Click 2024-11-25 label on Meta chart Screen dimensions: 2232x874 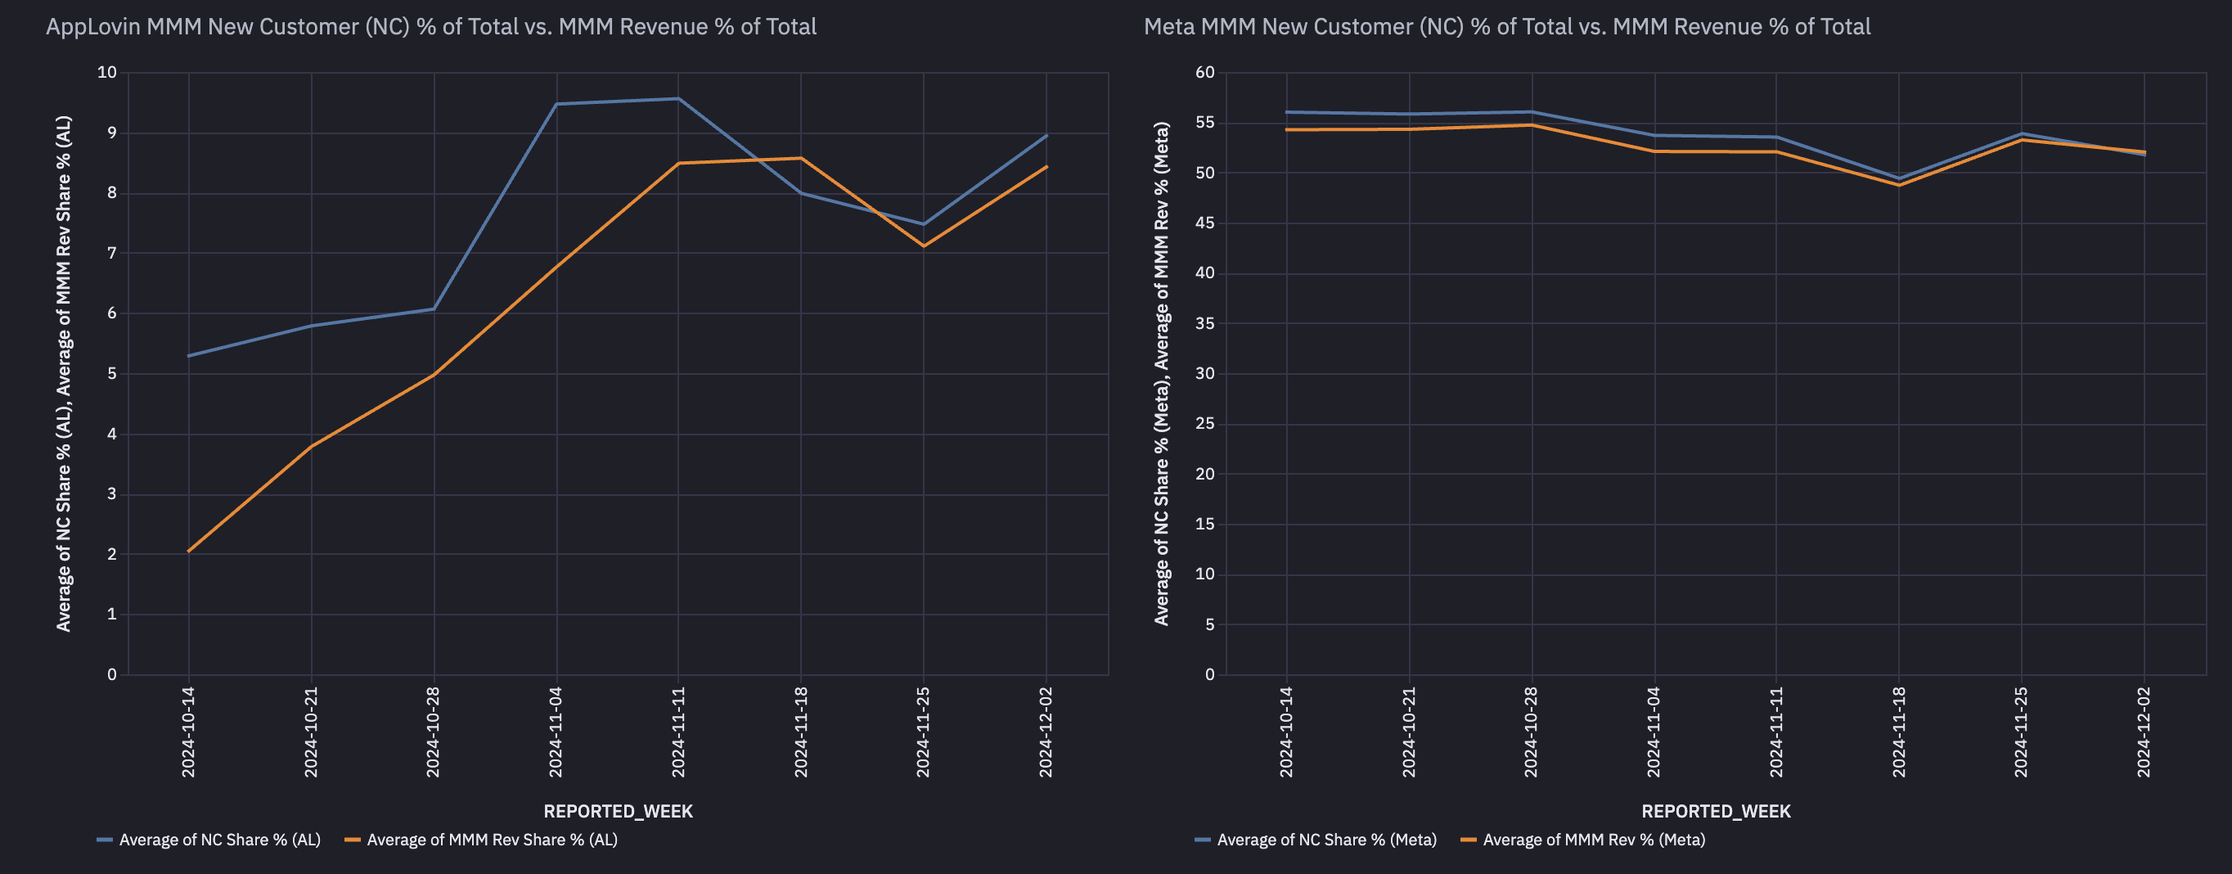[x=2021, y=732]
